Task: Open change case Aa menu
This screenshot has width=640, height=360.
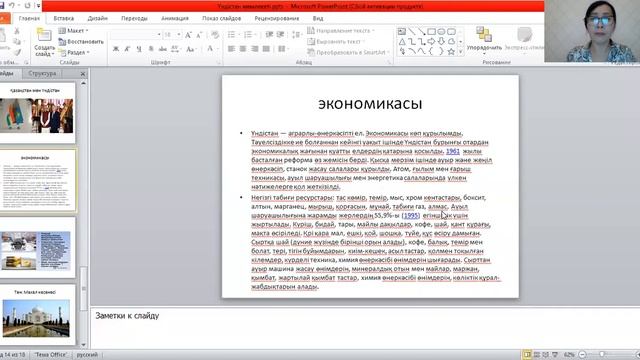Action: 191,49
